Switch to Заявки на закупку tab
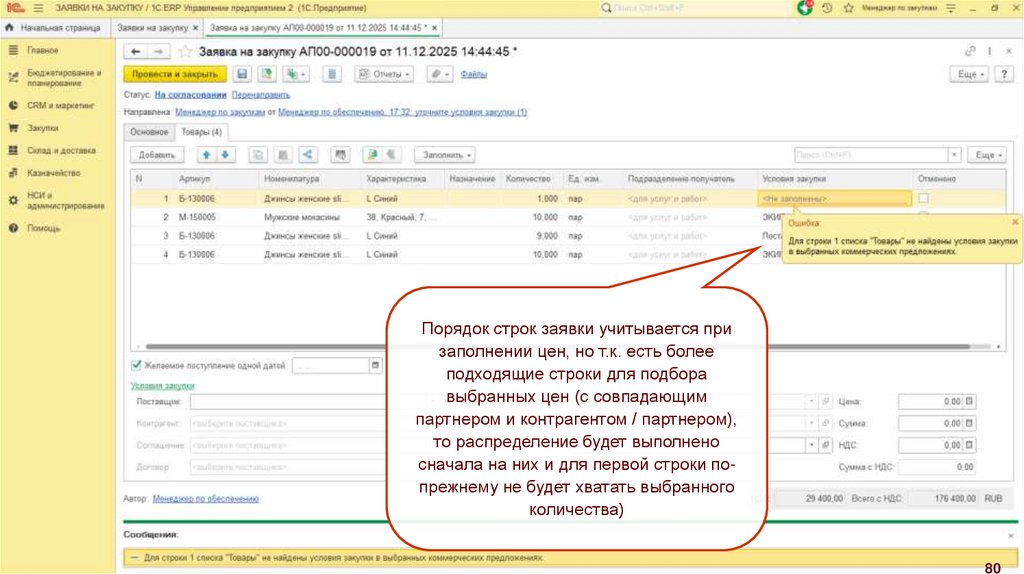Image resolution: width=1024 pixels, height=574 pixels. (x=152, y=28)
